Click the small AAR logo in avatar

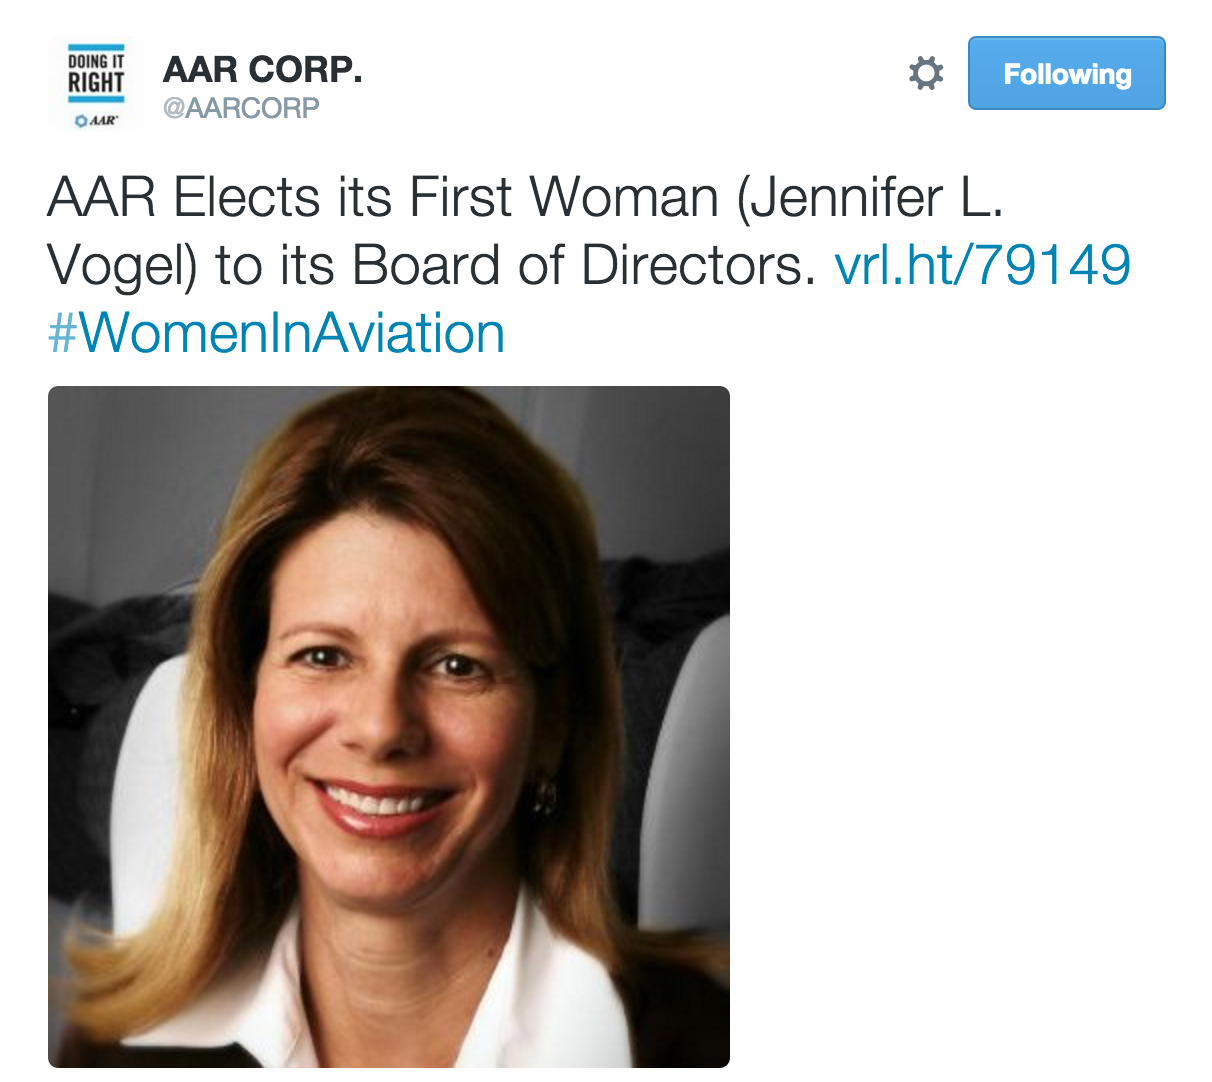pyautogui.click(x=96, y=120)
